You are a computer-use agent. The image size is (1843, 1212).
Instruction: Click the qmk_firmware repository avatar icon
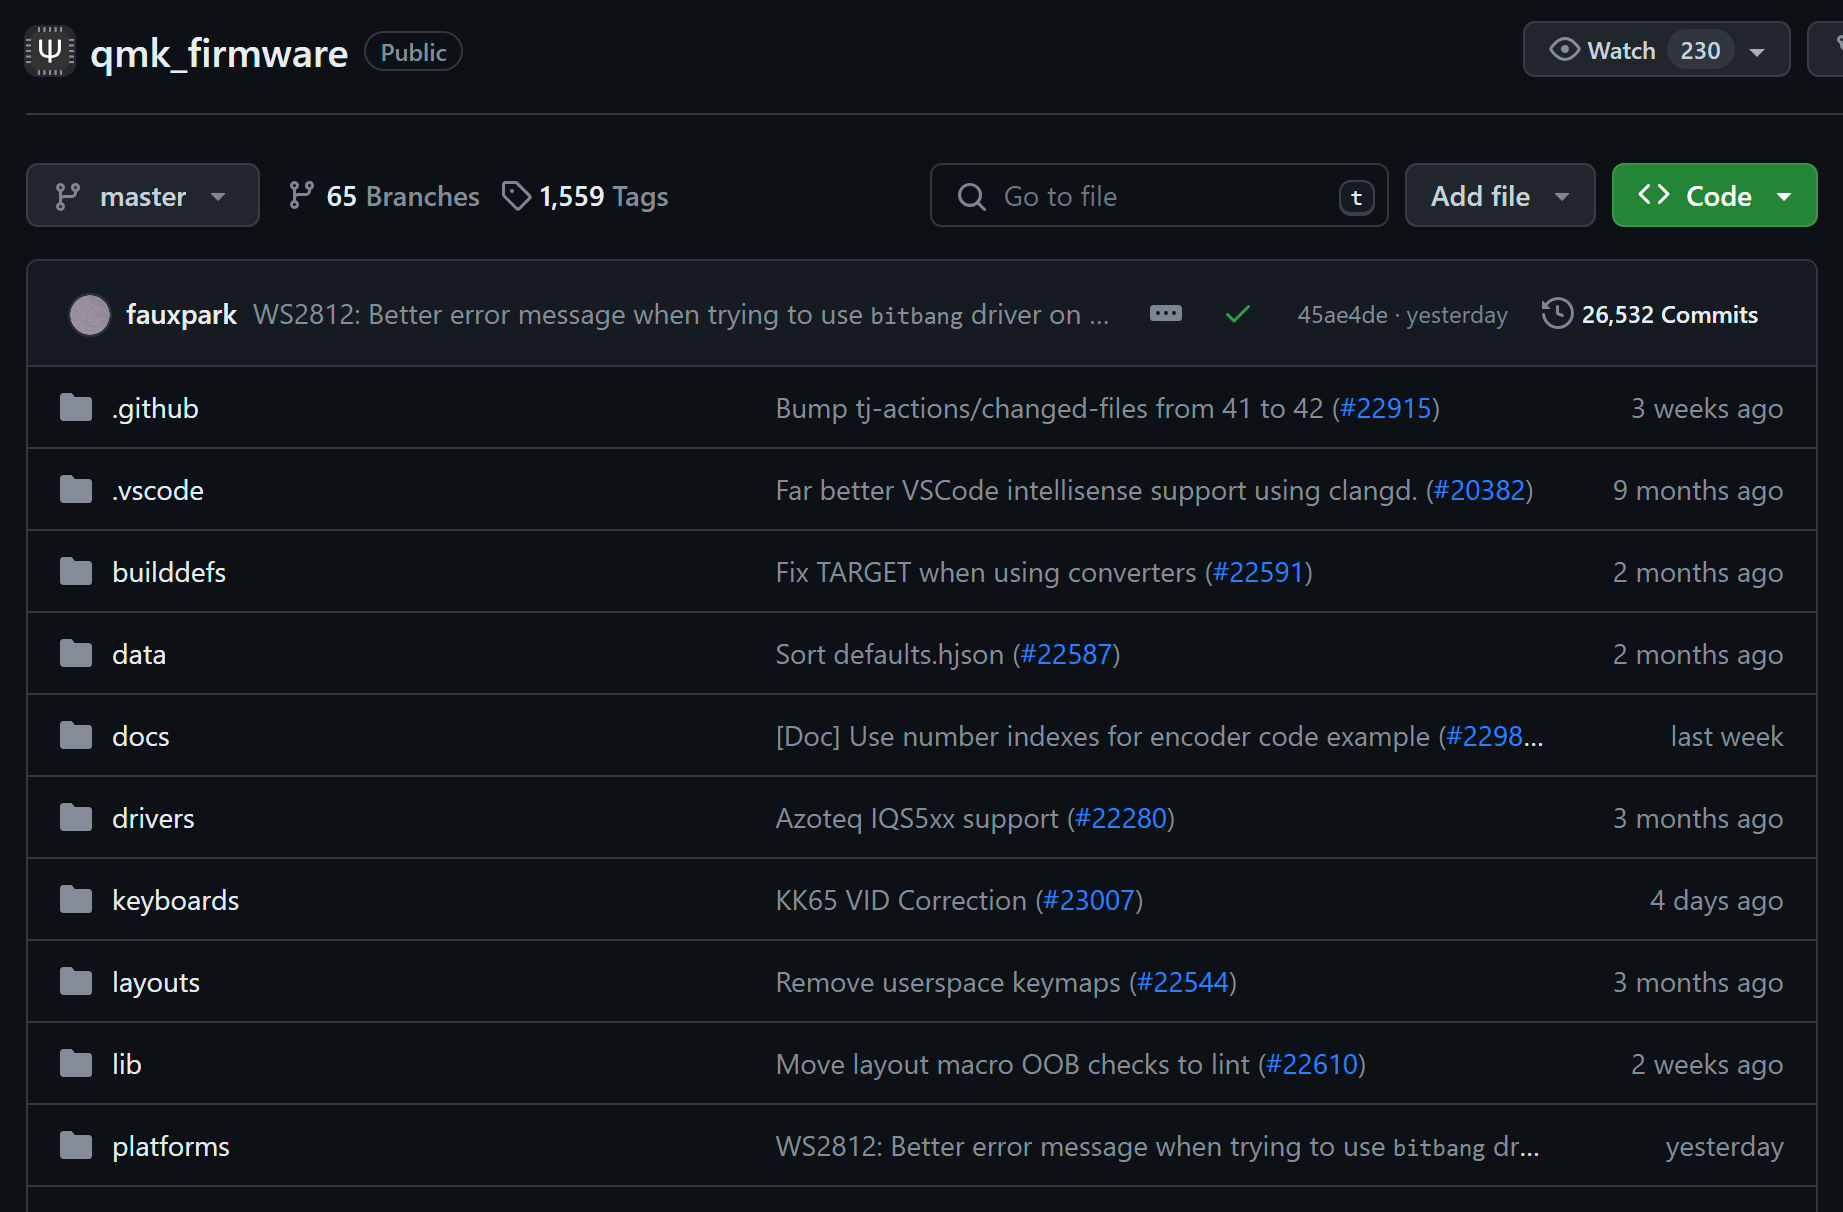point(50,52)
